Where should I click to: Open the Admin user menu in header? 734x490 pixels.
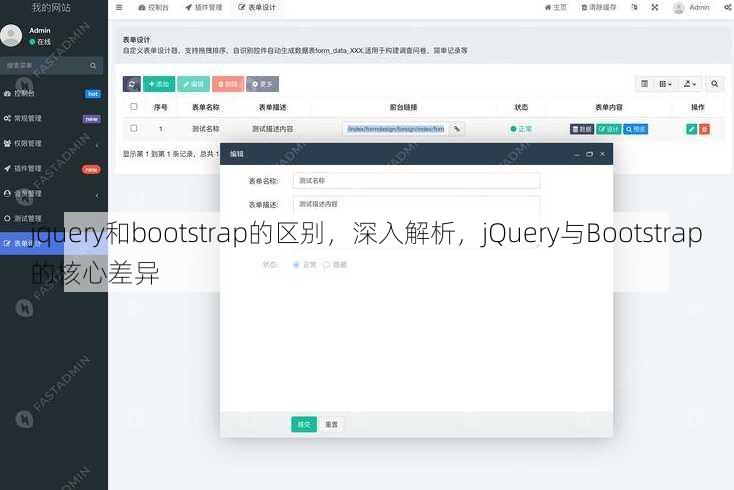691,7
